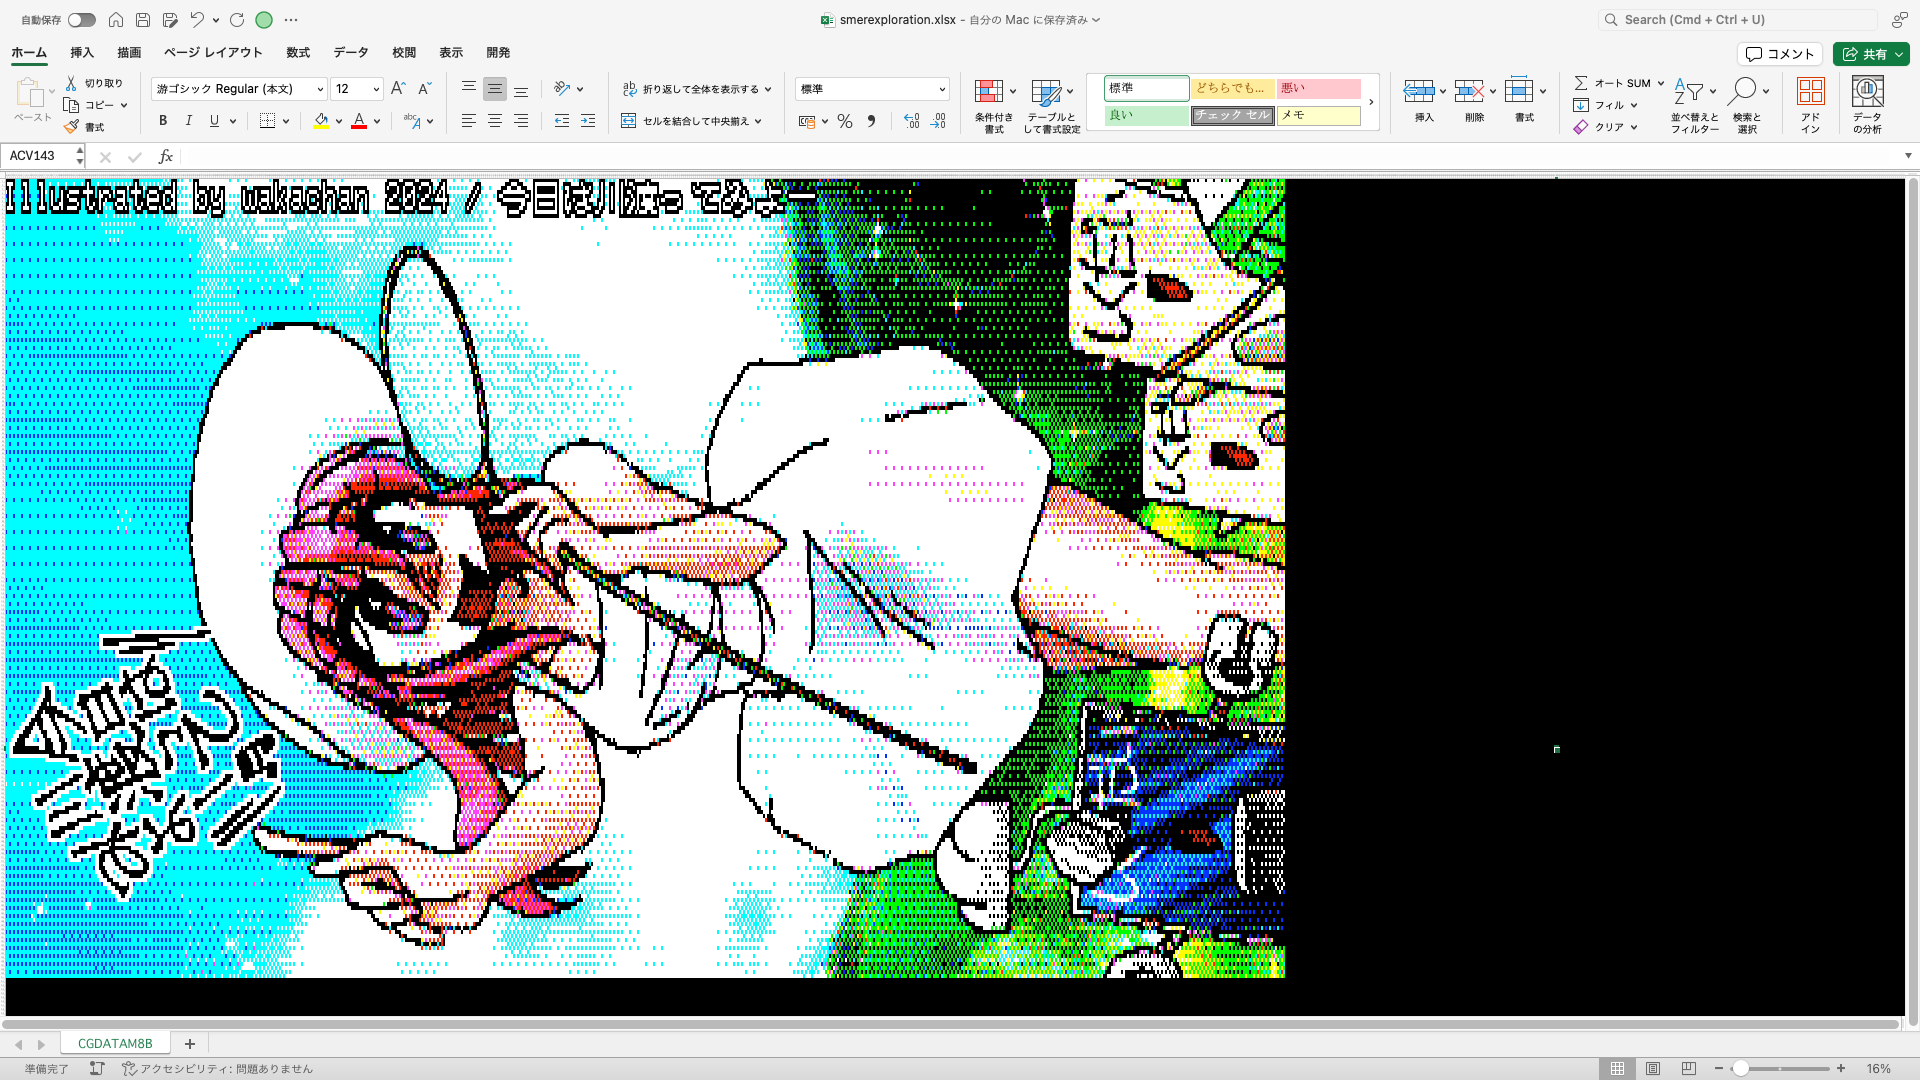Expand the Merge and Center dropdown arrow
This screenshot has height=1080, width=1920.
tap(758, 121)
